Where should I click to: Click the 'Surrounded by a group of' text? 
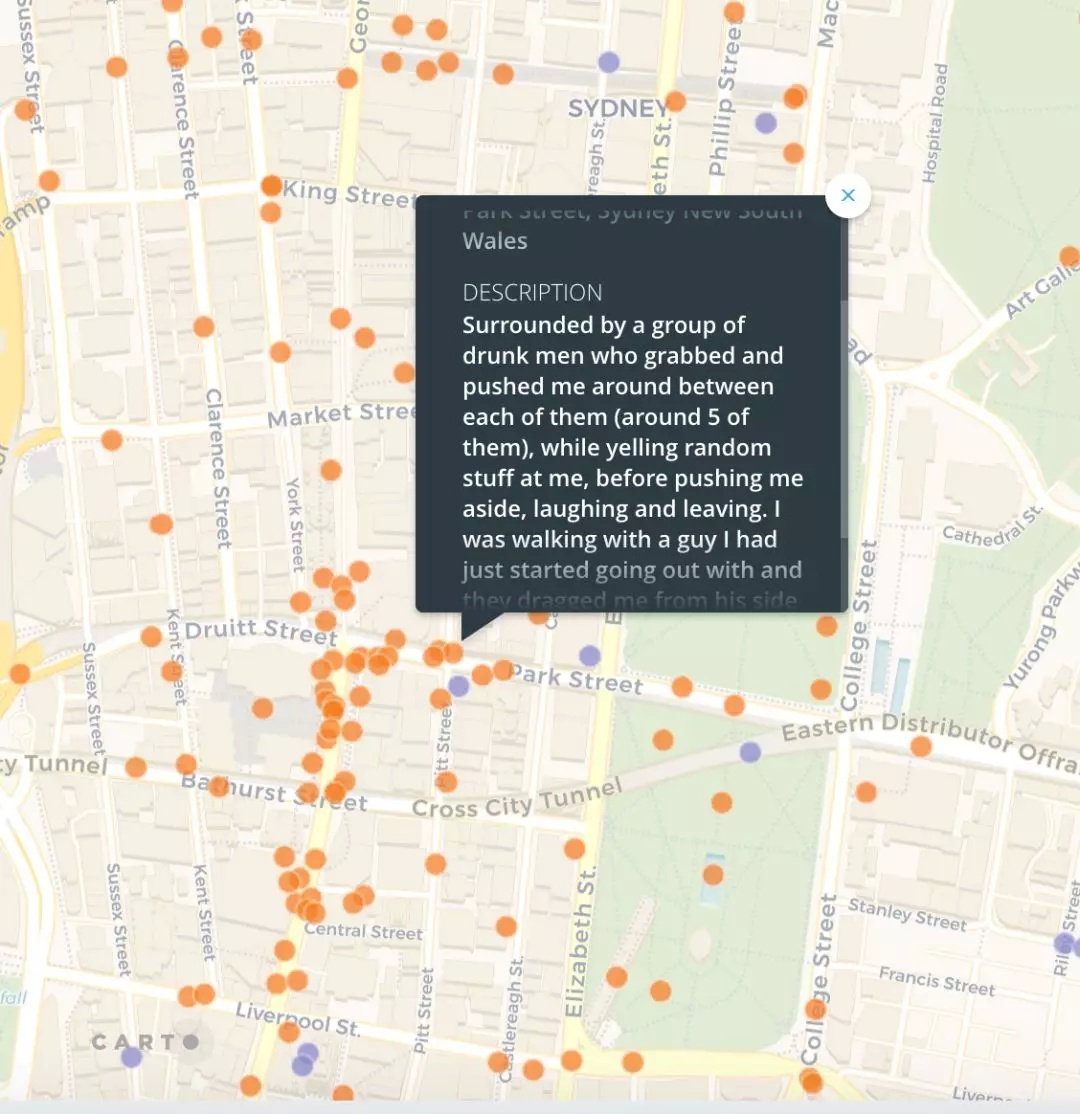point(603,325)
